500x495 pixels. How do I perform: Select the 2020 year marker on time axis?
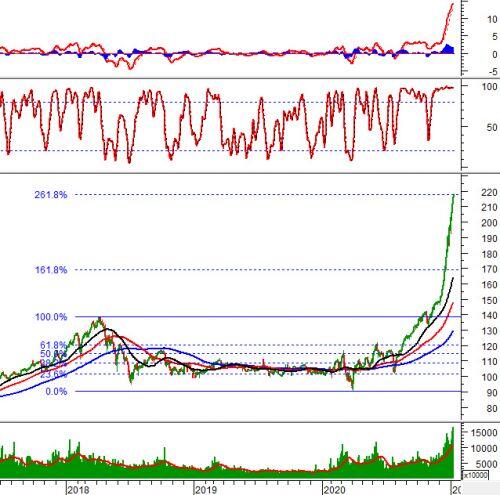pos(335,490)
